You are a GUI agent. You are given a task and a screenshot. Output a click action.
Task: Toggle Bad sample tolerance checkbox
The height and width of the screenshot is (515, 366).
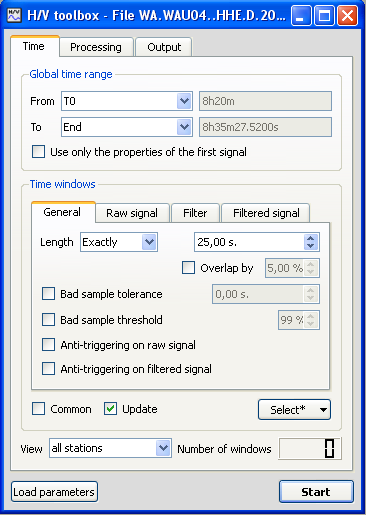(x=48, y=294)
